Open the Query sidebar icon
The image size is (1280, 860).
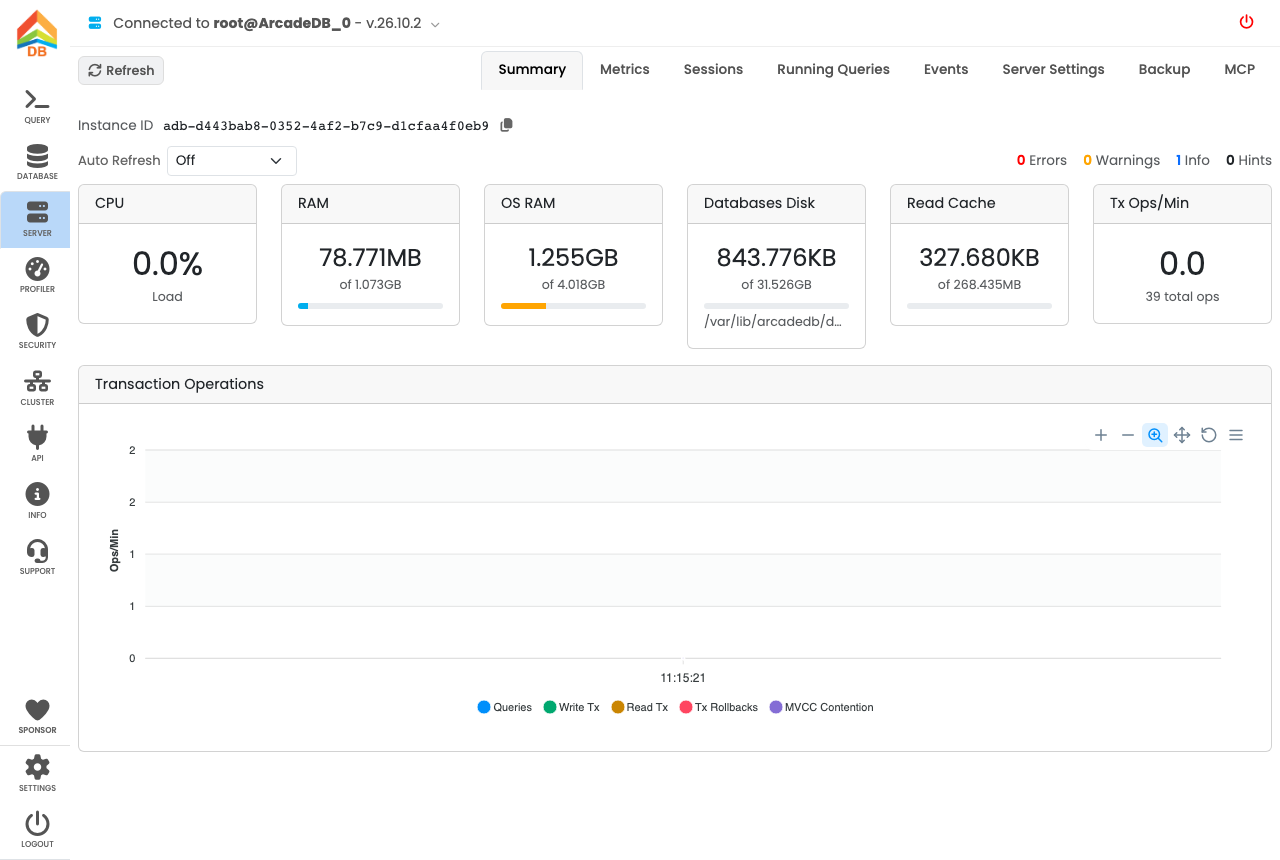pos(37,106)
